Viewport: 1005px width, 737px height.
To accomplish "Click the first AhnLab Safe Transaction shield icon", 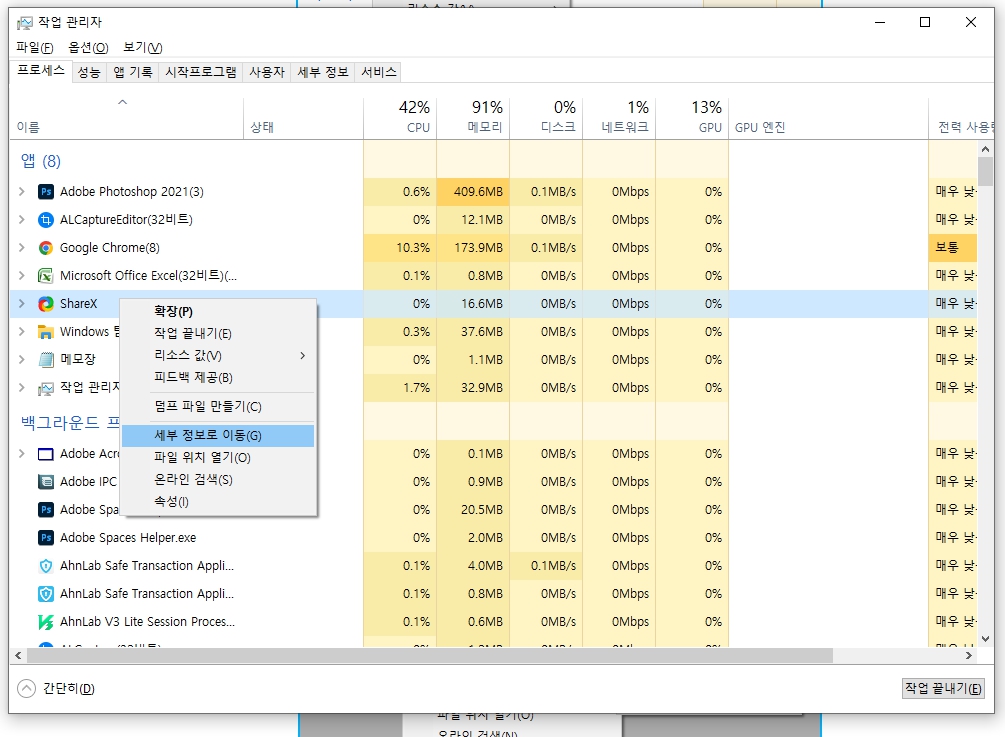I will click(46, 566).
